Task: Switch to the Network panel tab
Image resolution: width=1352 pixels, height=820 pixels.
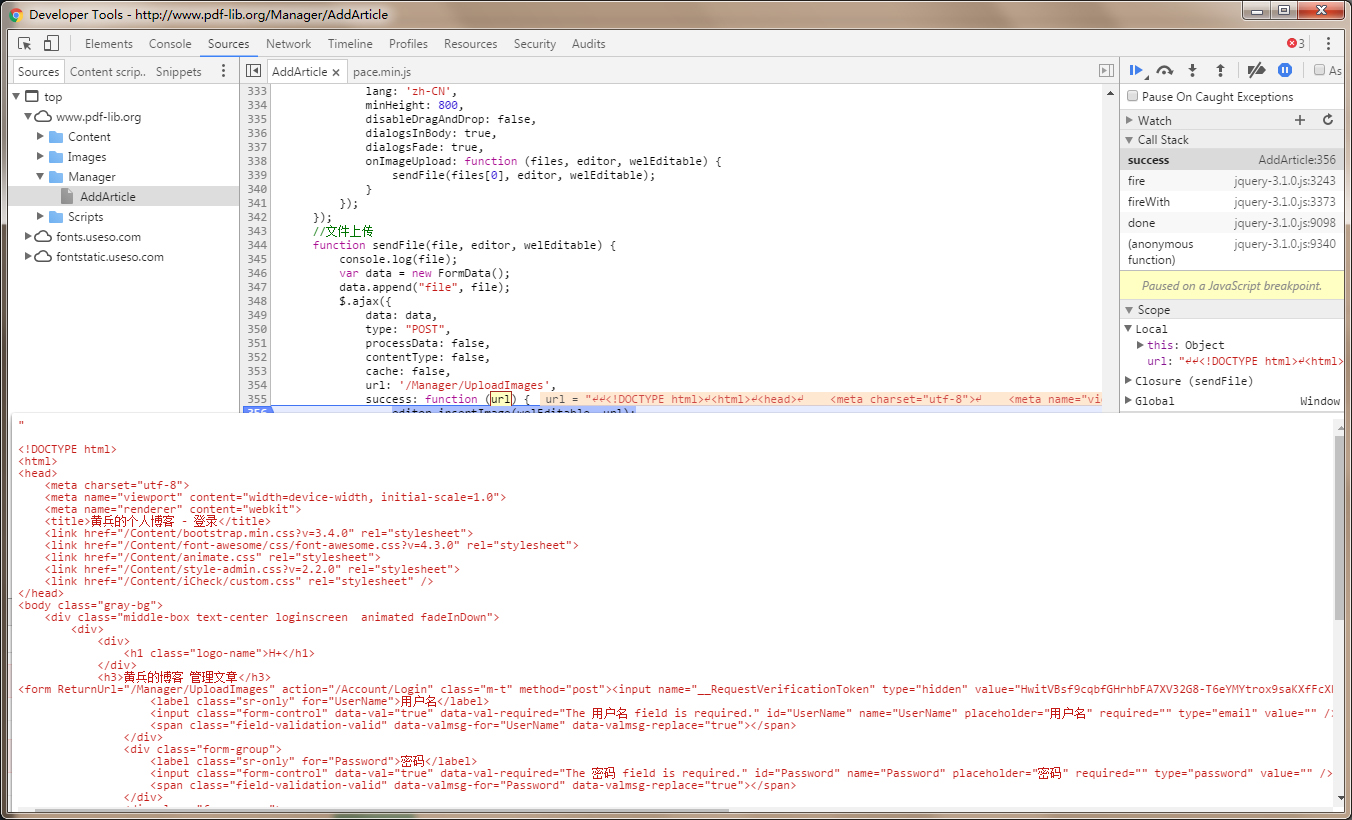Action: 288,44
